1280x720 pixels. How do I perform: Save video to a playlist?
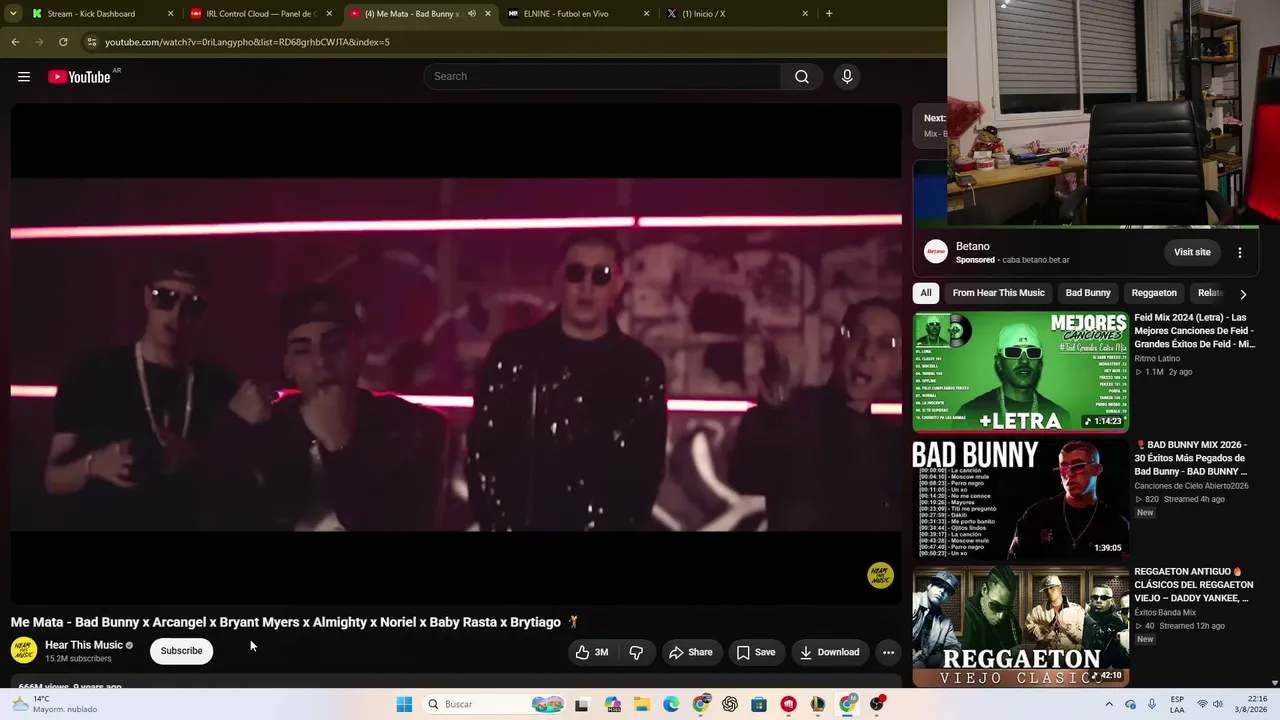pyautogui.click(x=756, y=652)
